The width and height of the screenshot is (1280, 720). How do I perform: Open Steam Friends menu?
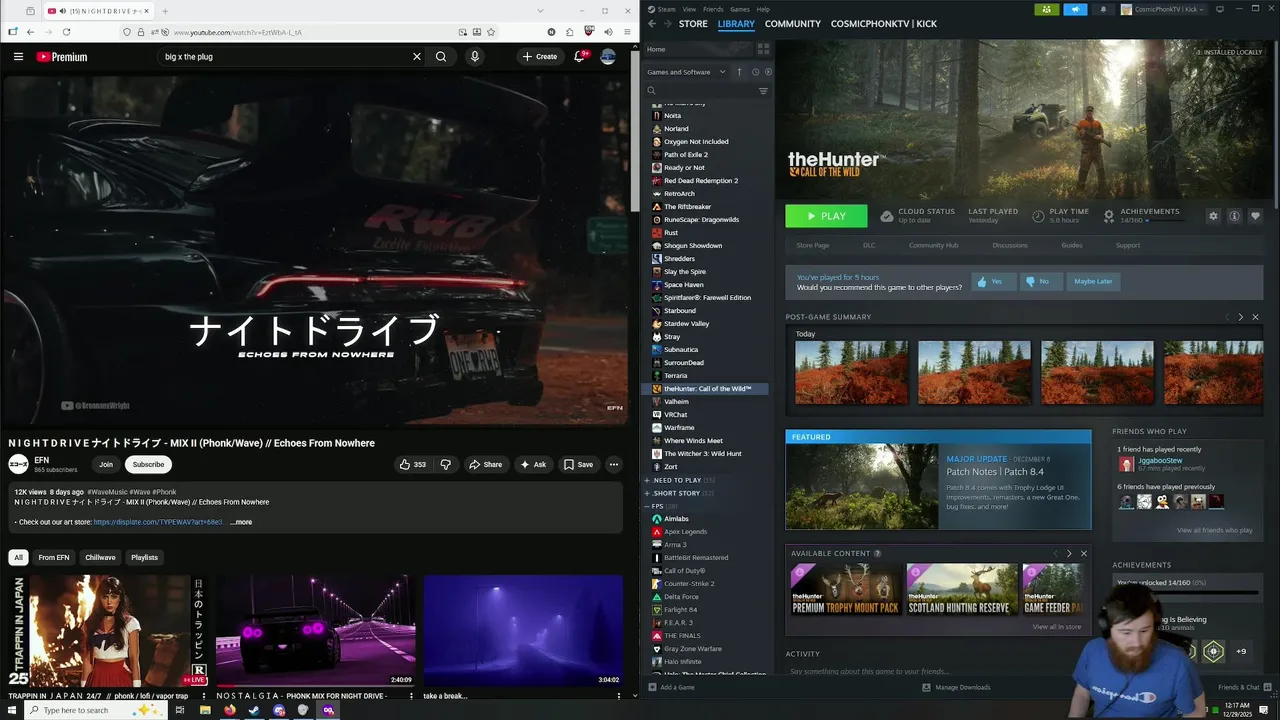point(713,9)
